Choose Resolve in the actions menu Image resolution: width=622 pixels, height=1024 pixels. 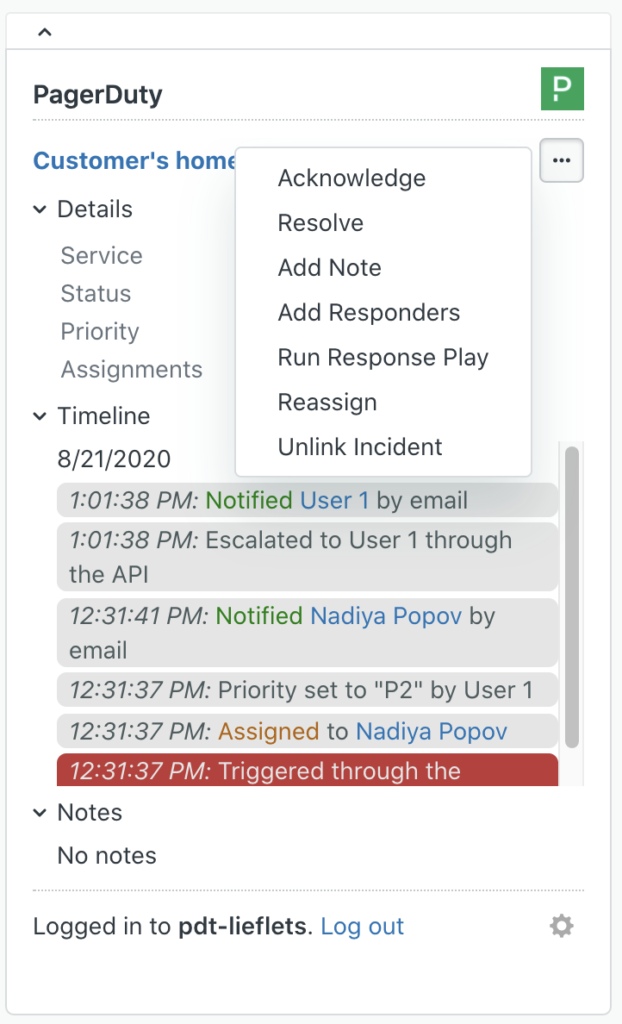320,223
